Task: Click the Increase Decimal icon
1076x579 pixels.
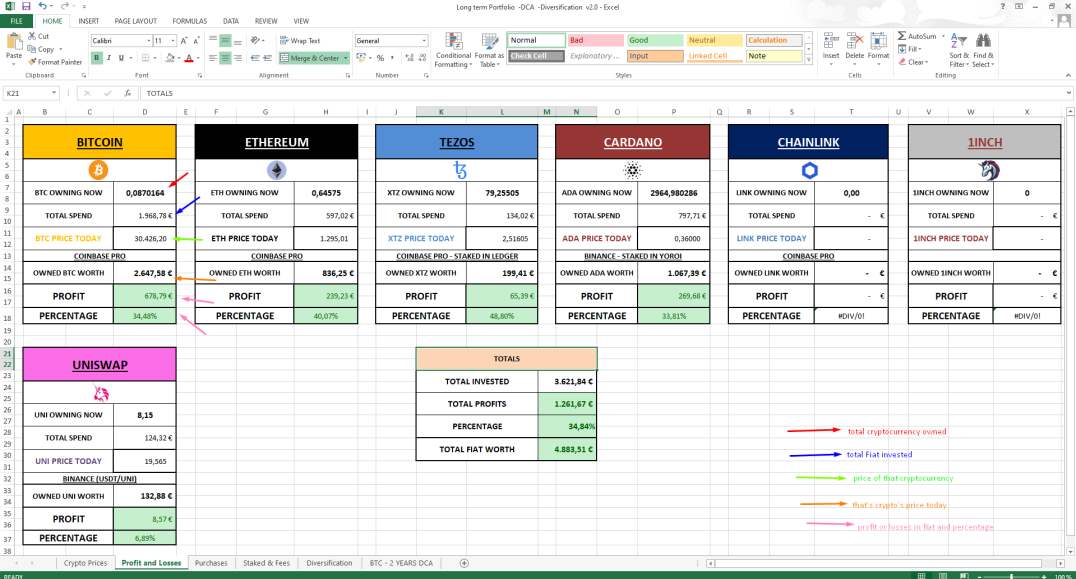Action: pyautogui.click(x=410, y=58)
